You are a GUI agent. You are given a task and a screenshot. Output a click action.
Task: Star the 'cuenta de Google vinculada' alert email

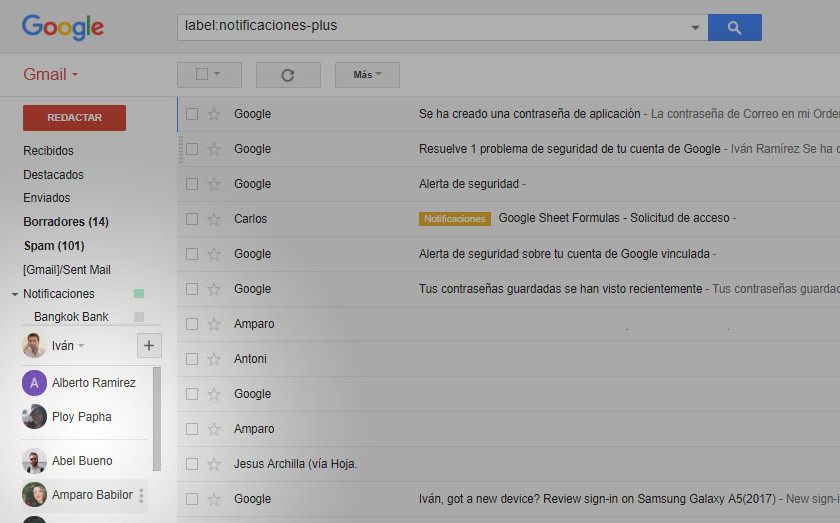[214, 254]
